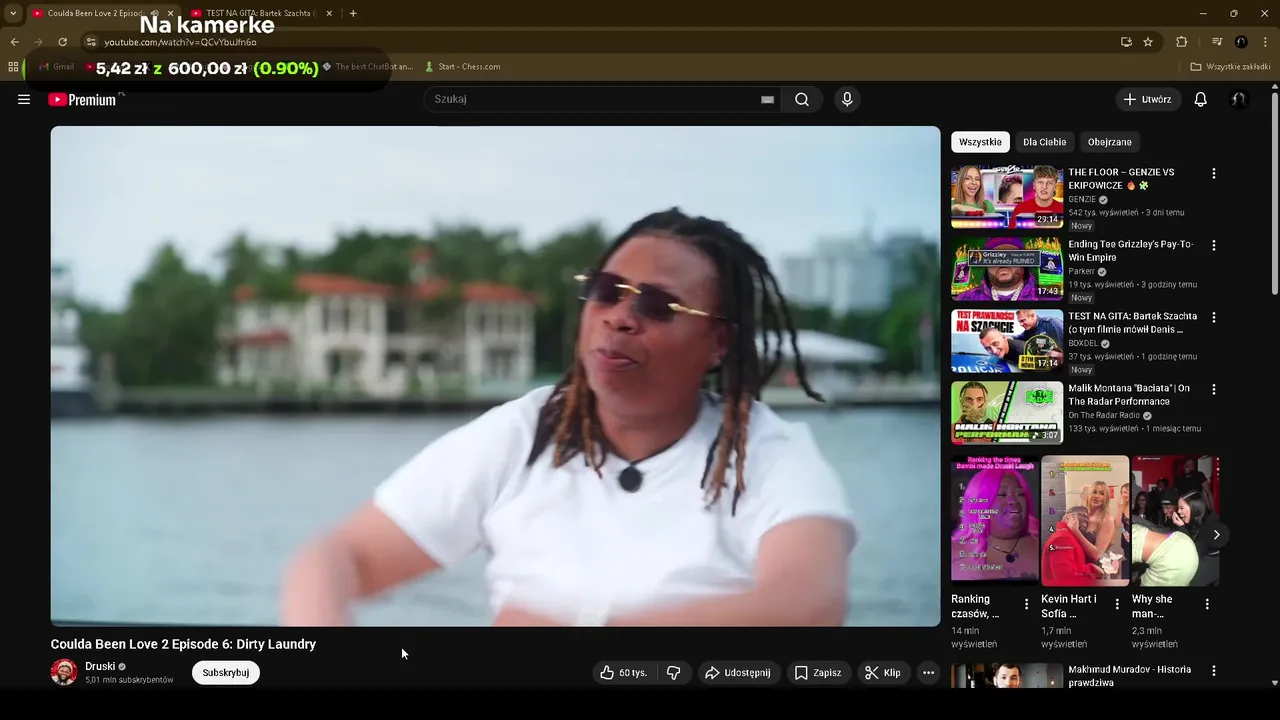Viewport: 1280px width, 720px height.
Task: Click the video player area
Action: pyautogui.click(x=496, y=376)
